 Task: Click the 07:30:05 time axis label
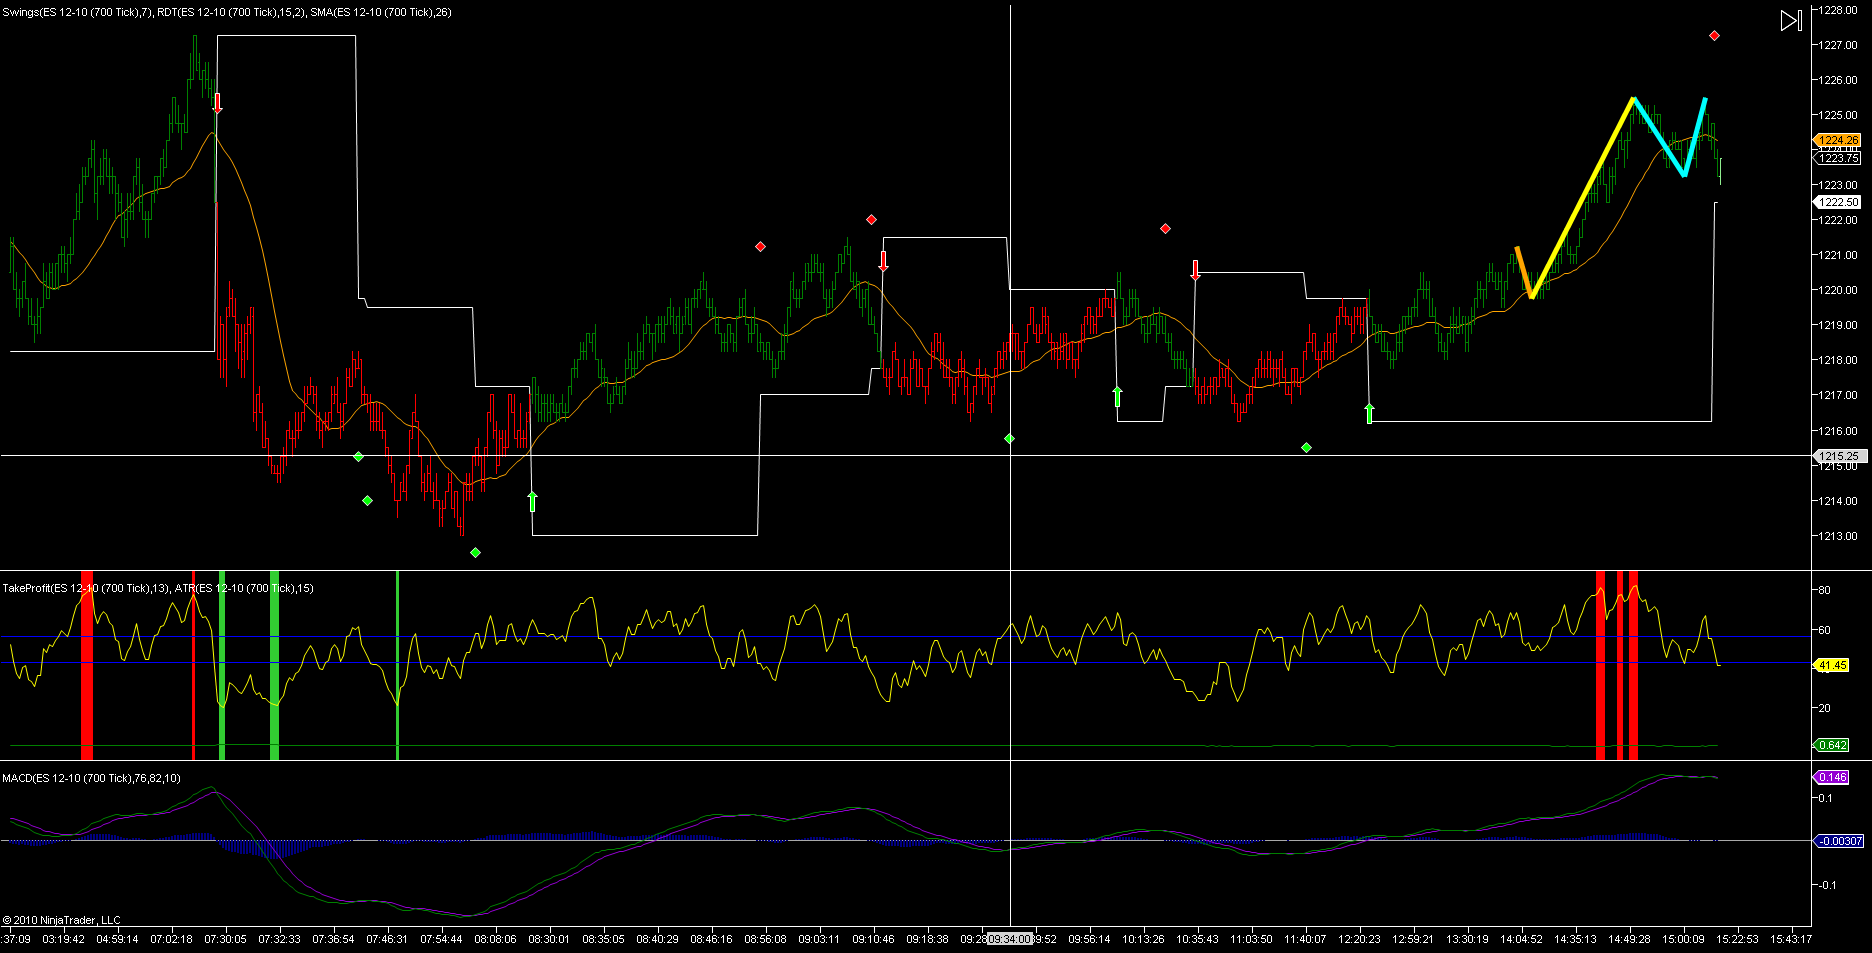point(226,939)
